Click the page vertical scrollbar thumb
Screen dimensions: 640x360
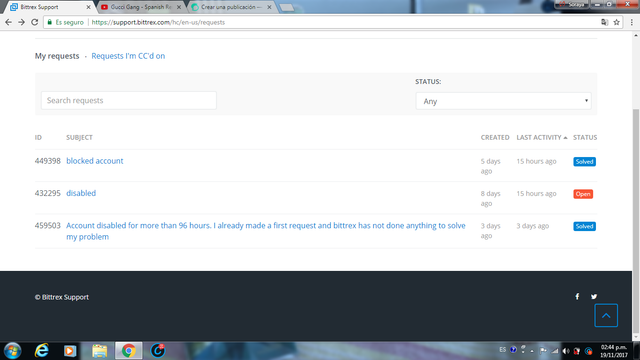[x=636, y=220]
